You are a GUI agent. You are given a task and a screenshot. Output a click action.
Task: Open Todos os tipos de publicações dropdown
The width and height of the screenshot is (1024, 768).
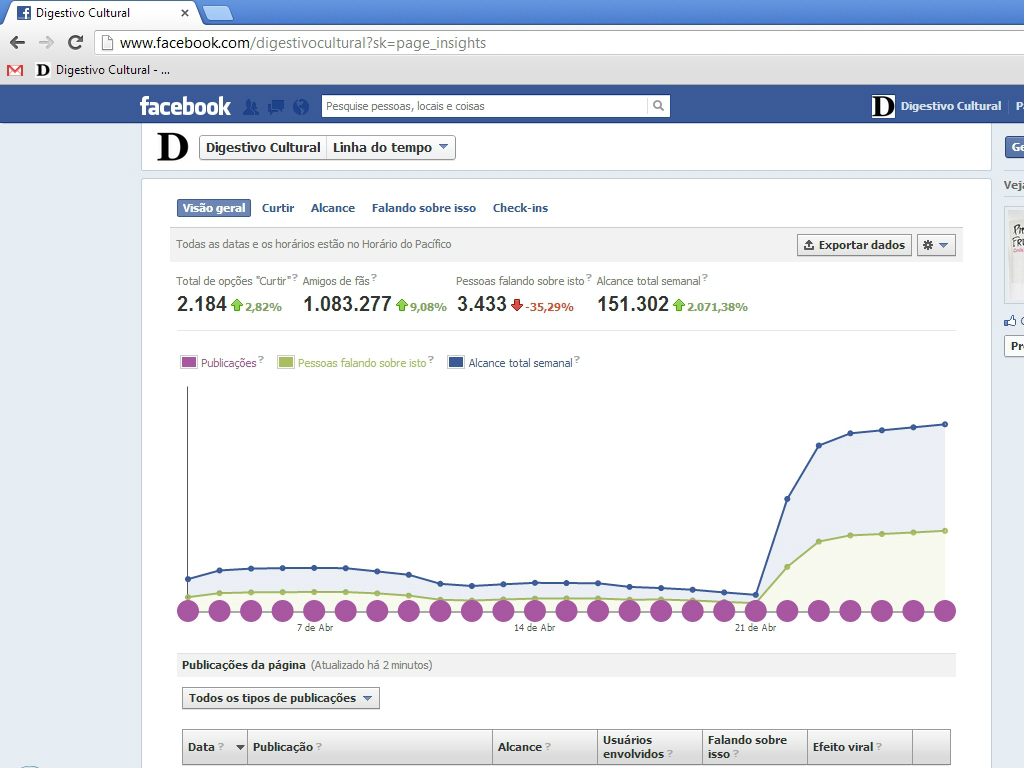[x=281, y=698]
